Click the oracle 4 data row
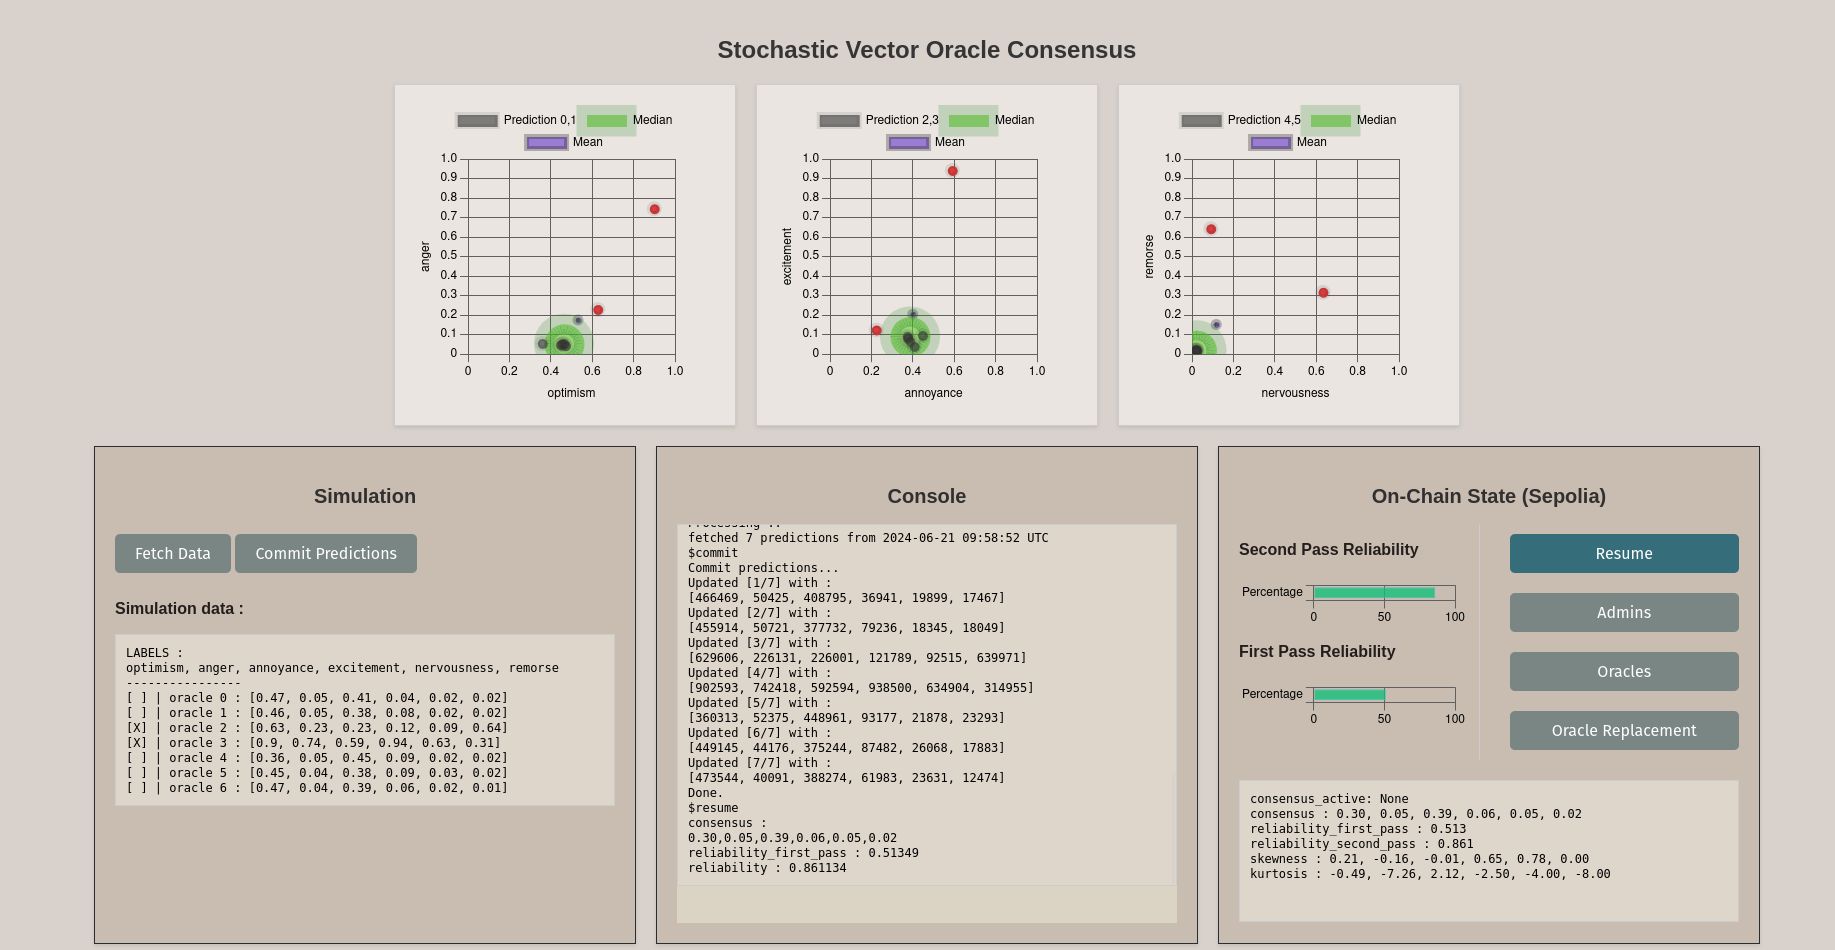1835x950 pixels. coord(317,758)
